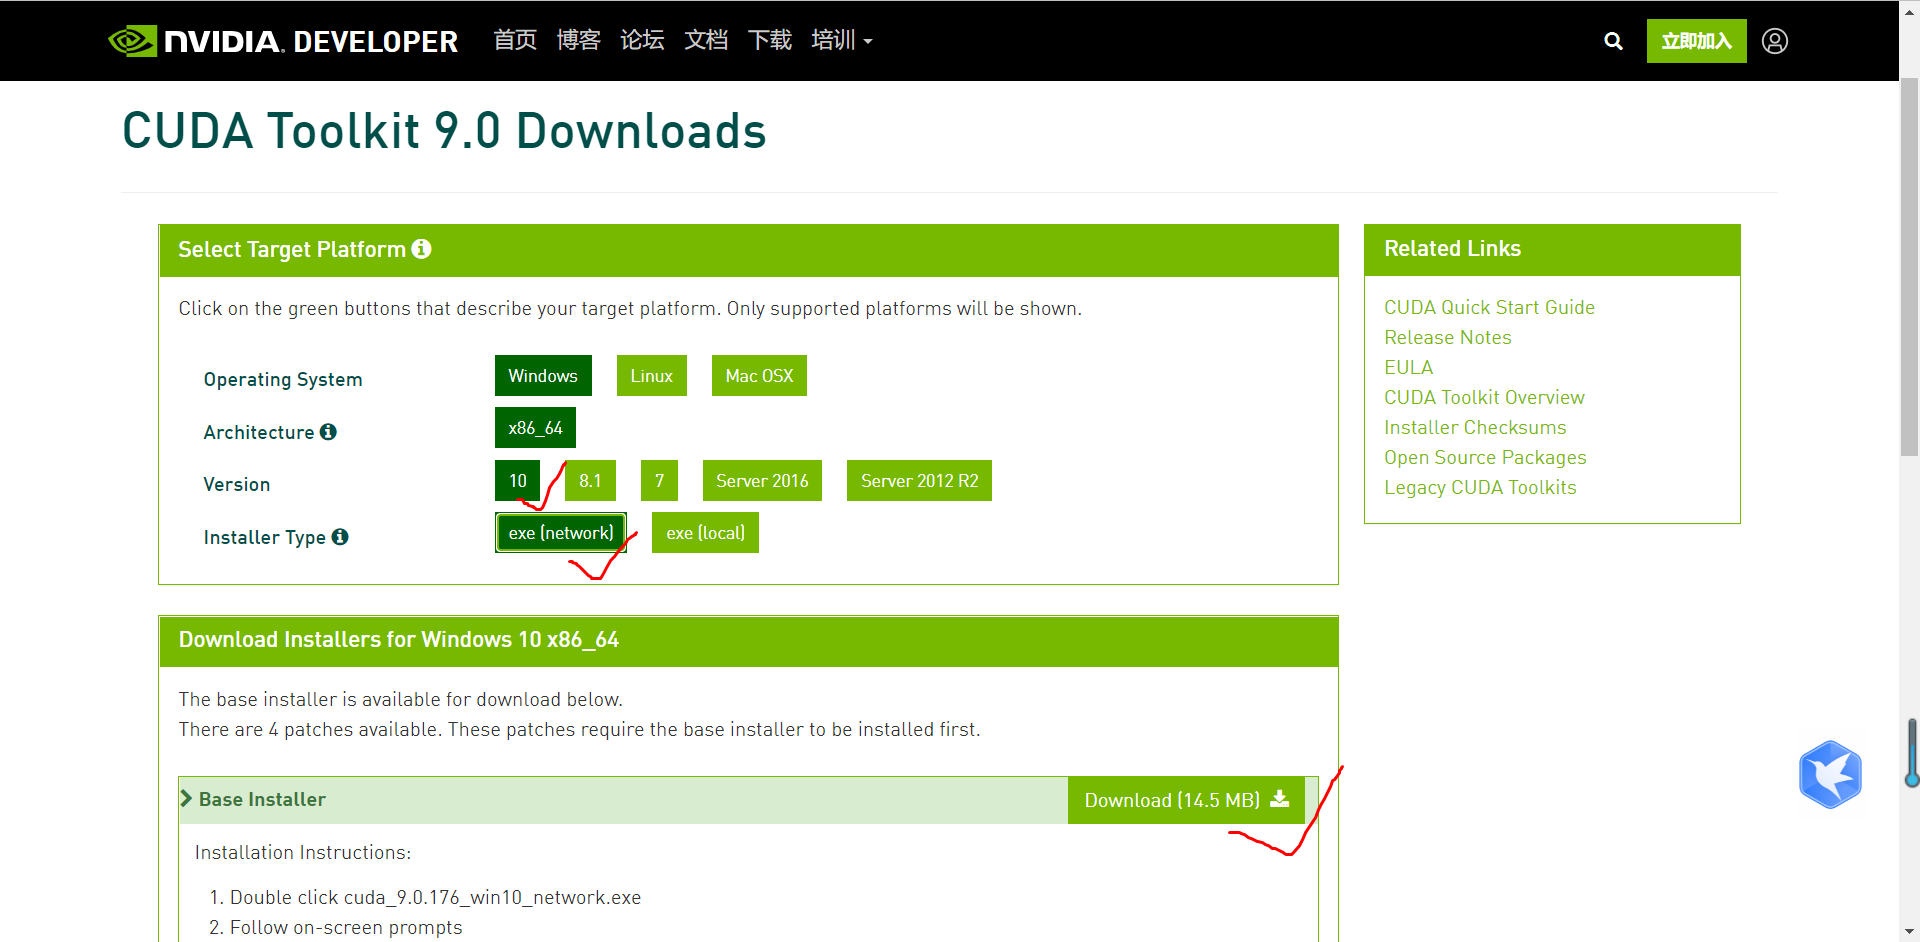1920x942 pixels.
Task: Download the 14.5 MB base installer
Action: [x=1186, y=800]
